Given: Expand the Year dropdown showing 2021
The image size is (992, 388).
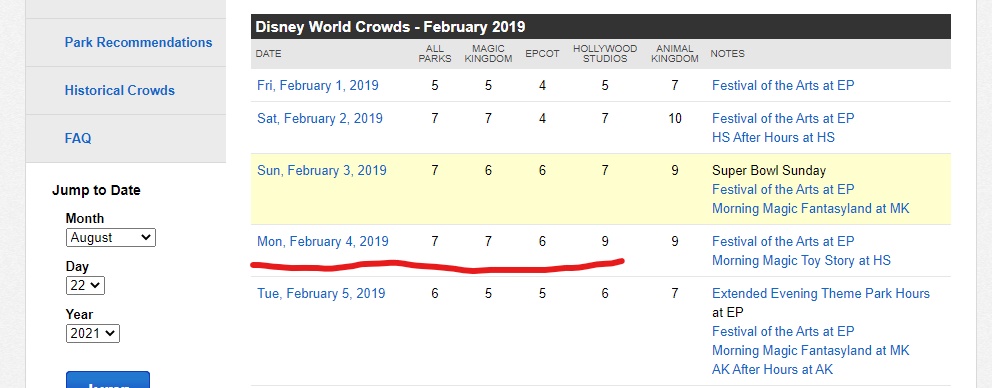Looking at the screenshot, I should [x=93, y=334].
